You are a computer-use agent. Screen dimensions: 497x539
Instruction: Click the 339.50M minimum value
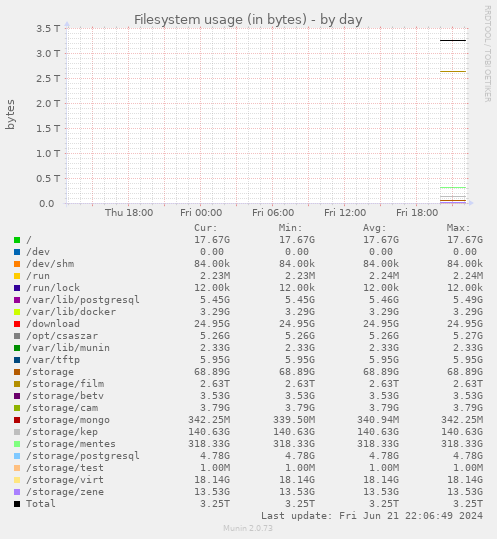coord(294,420)
